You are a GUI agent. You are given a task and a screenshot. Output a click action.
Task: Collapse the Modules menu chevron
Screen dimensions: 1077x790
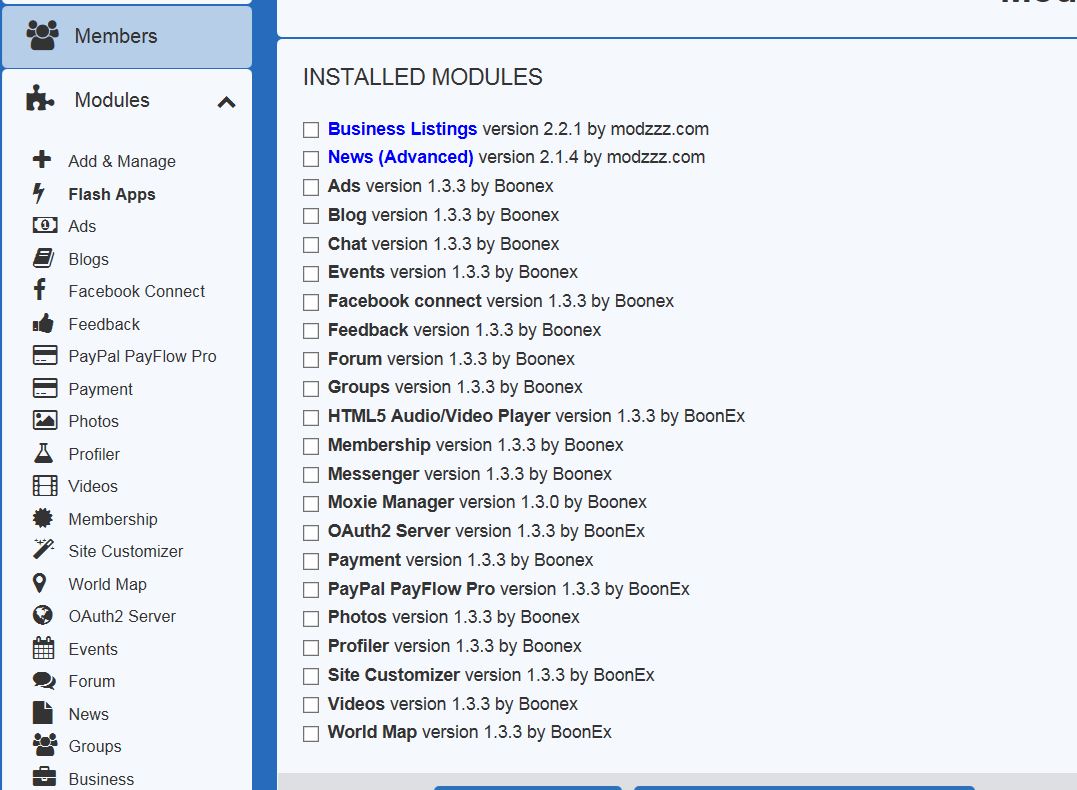227,102
